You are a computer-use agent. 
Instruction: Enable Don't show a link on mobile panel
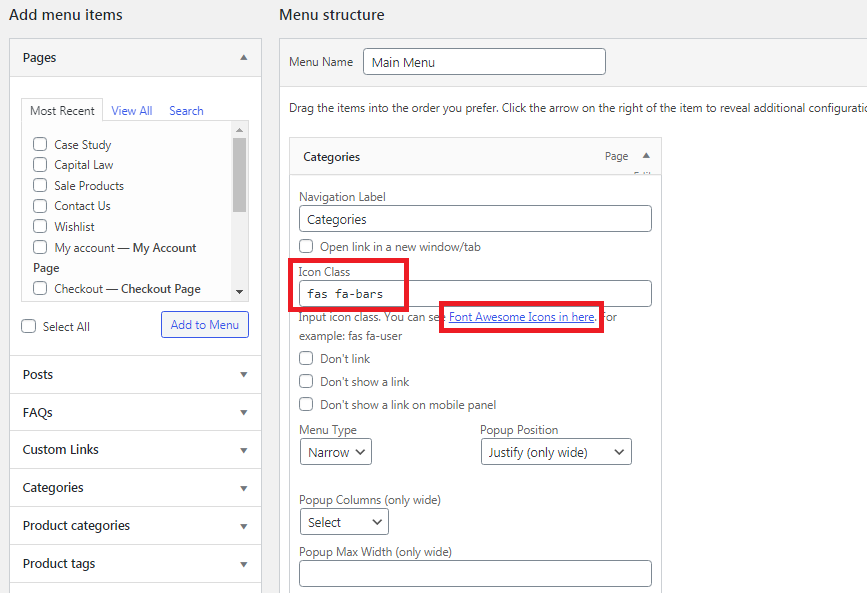[307, 405]
